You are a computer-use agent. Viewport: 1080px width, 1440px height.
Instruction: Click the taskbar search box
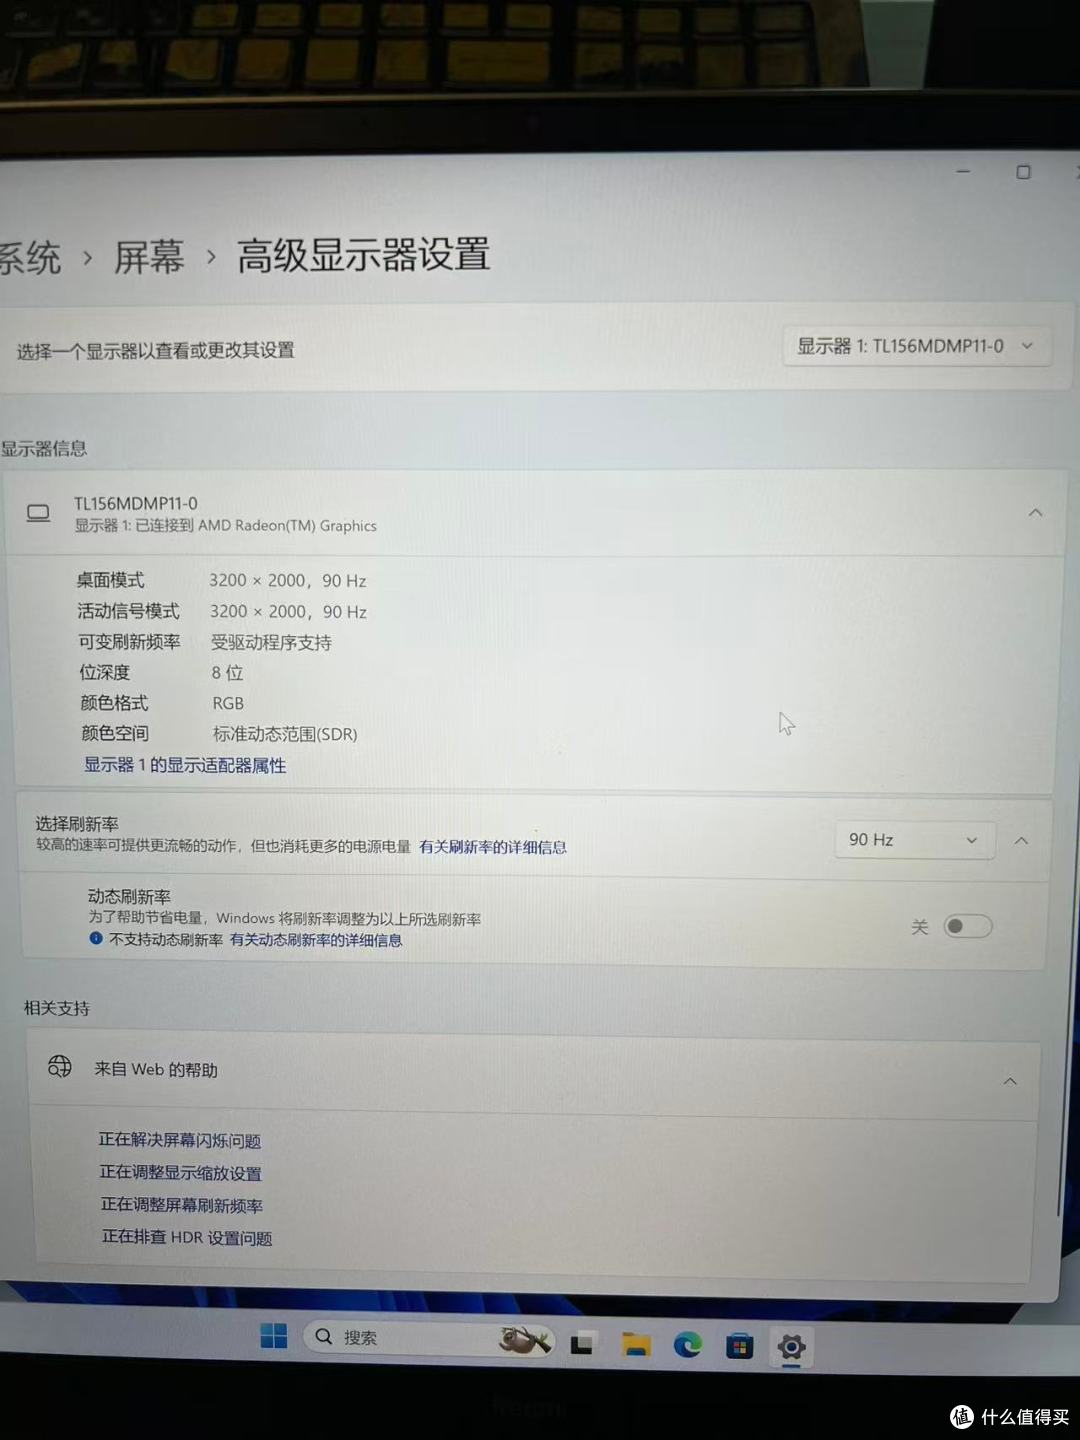[x=429, y=1338]
